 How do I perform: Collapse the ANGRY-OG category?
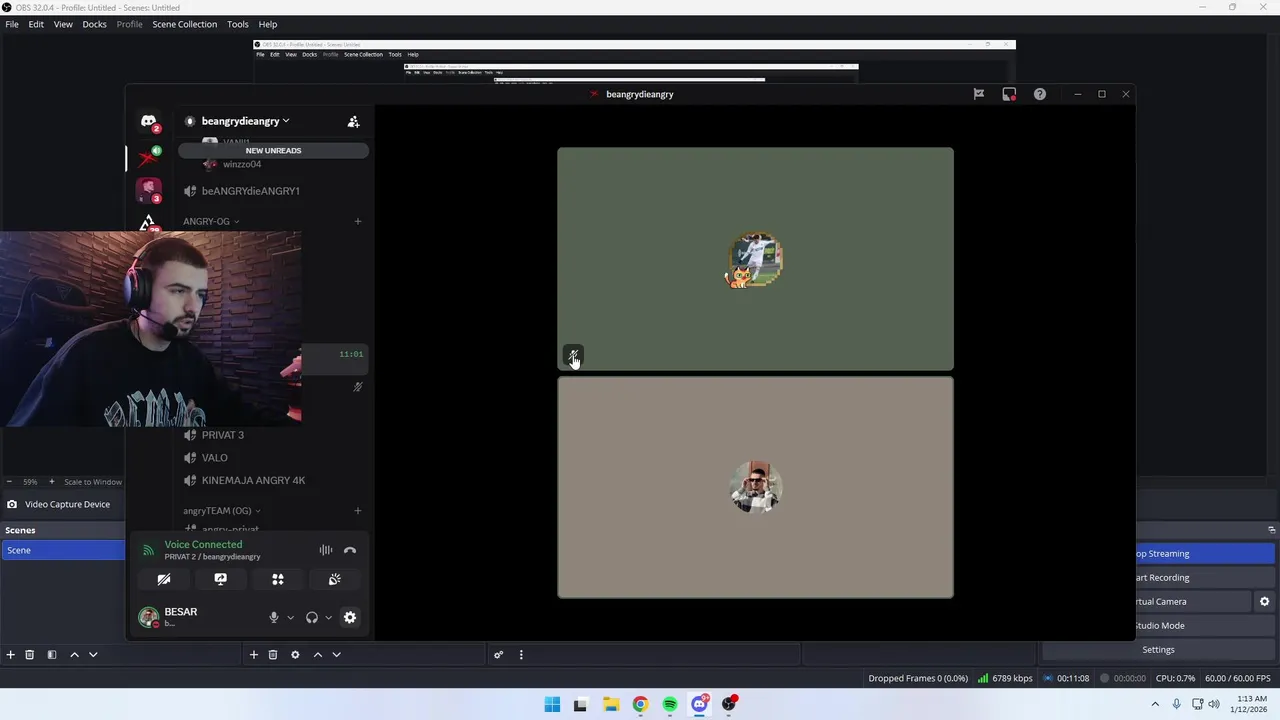[x=211, y=221]
